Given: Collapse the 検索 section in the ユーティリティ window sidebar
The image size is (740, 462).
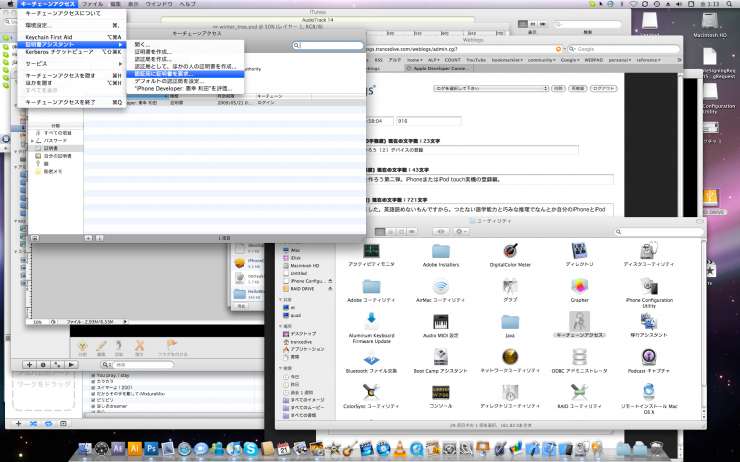Looking at the screenshot, I should click(281, 368).
